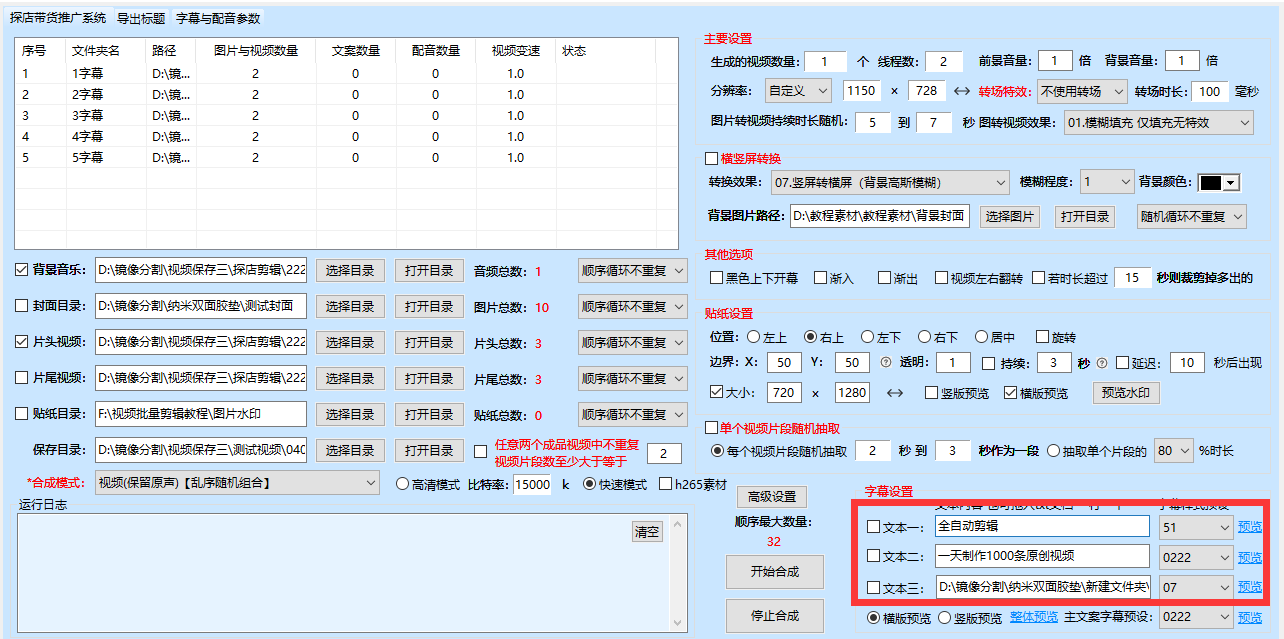Click the 线程数 input field
1284x639 pixels.
pyautogui.click(x=944, y=61)
